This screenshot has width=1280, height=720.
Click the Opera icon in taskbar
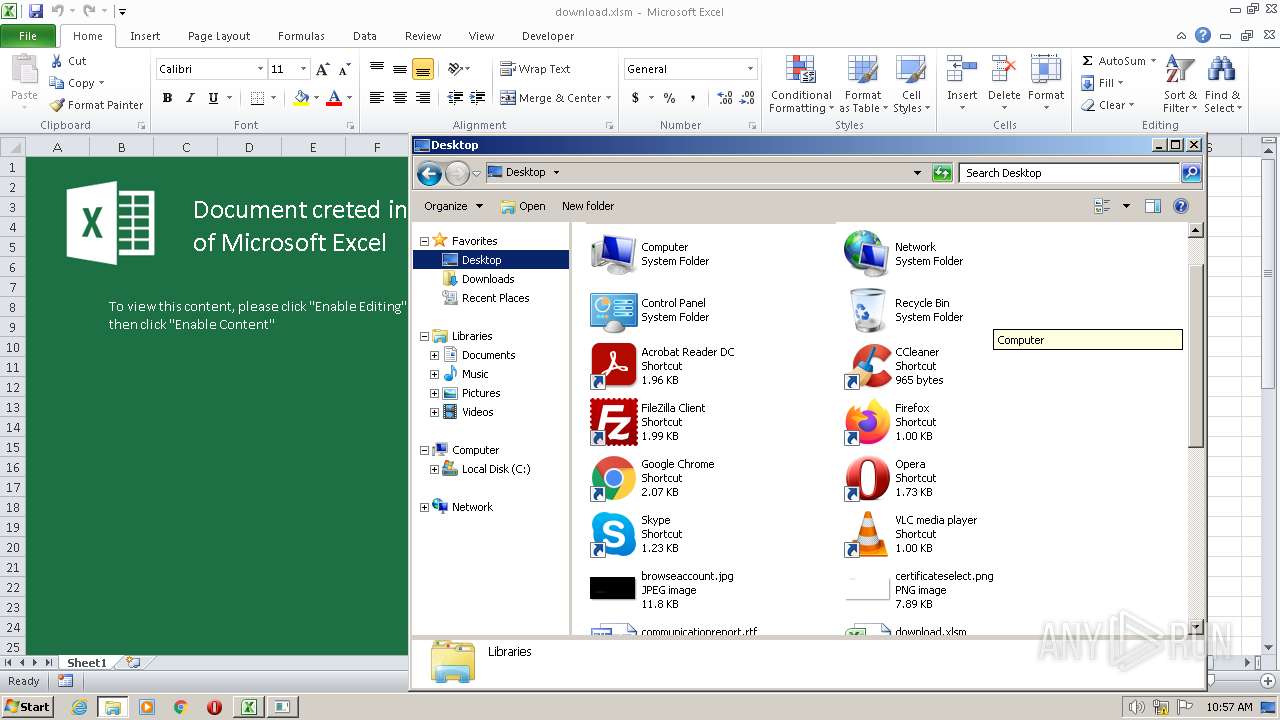(214, 707)
